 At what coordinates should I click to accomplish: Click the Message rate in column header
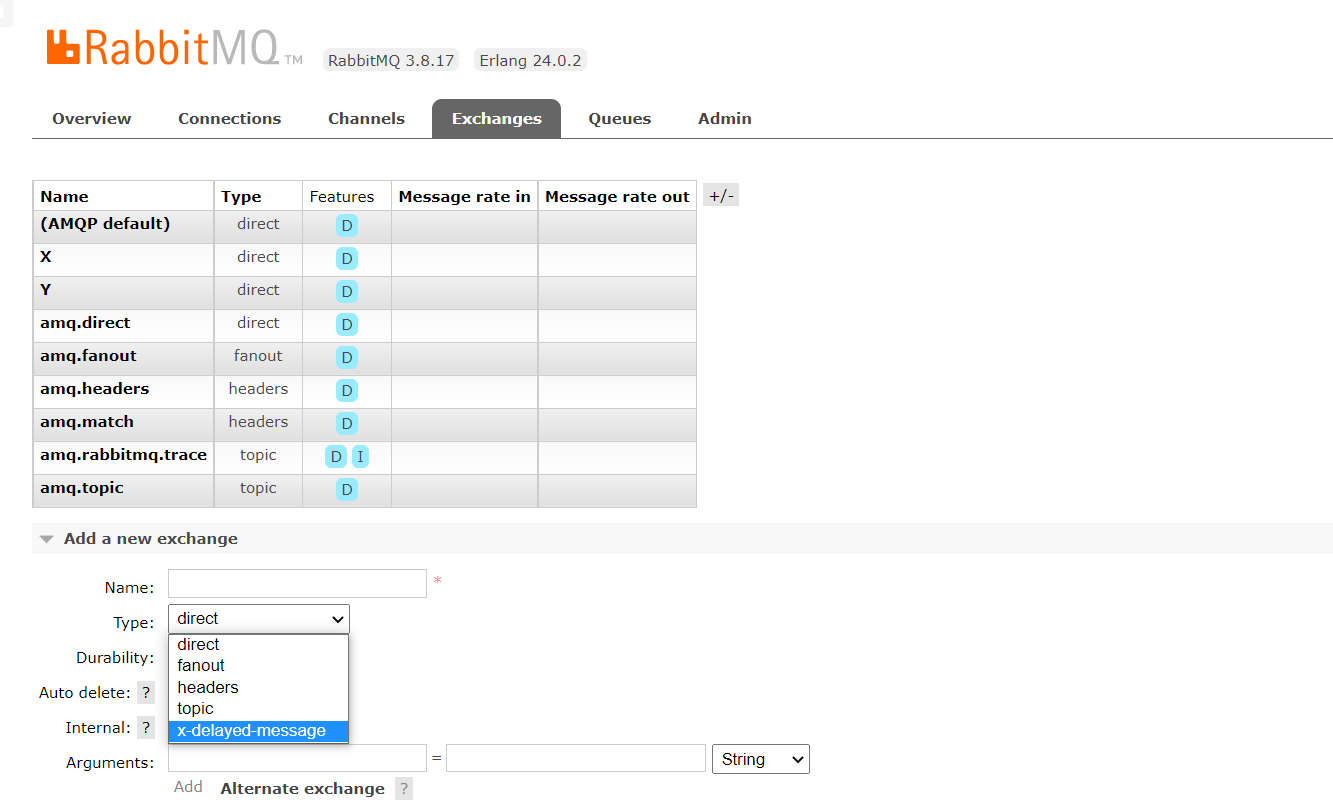point(464,197)
